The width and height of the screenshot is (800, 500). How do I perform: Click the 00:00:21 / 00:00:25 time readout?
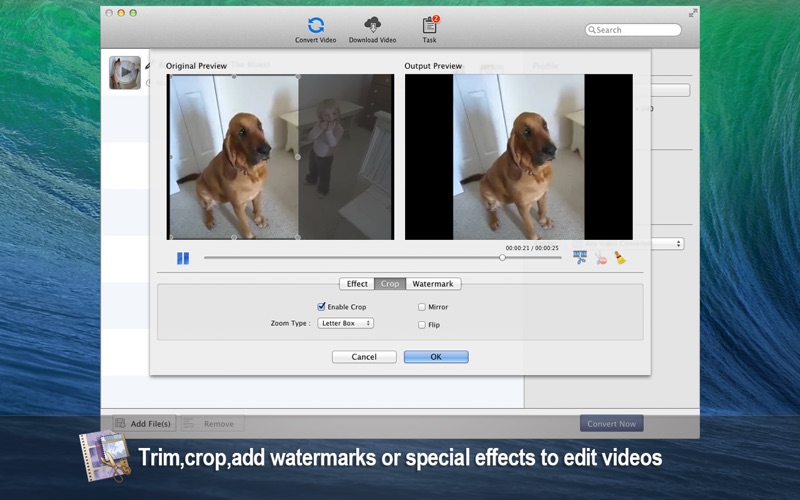[x=532, y=248]
